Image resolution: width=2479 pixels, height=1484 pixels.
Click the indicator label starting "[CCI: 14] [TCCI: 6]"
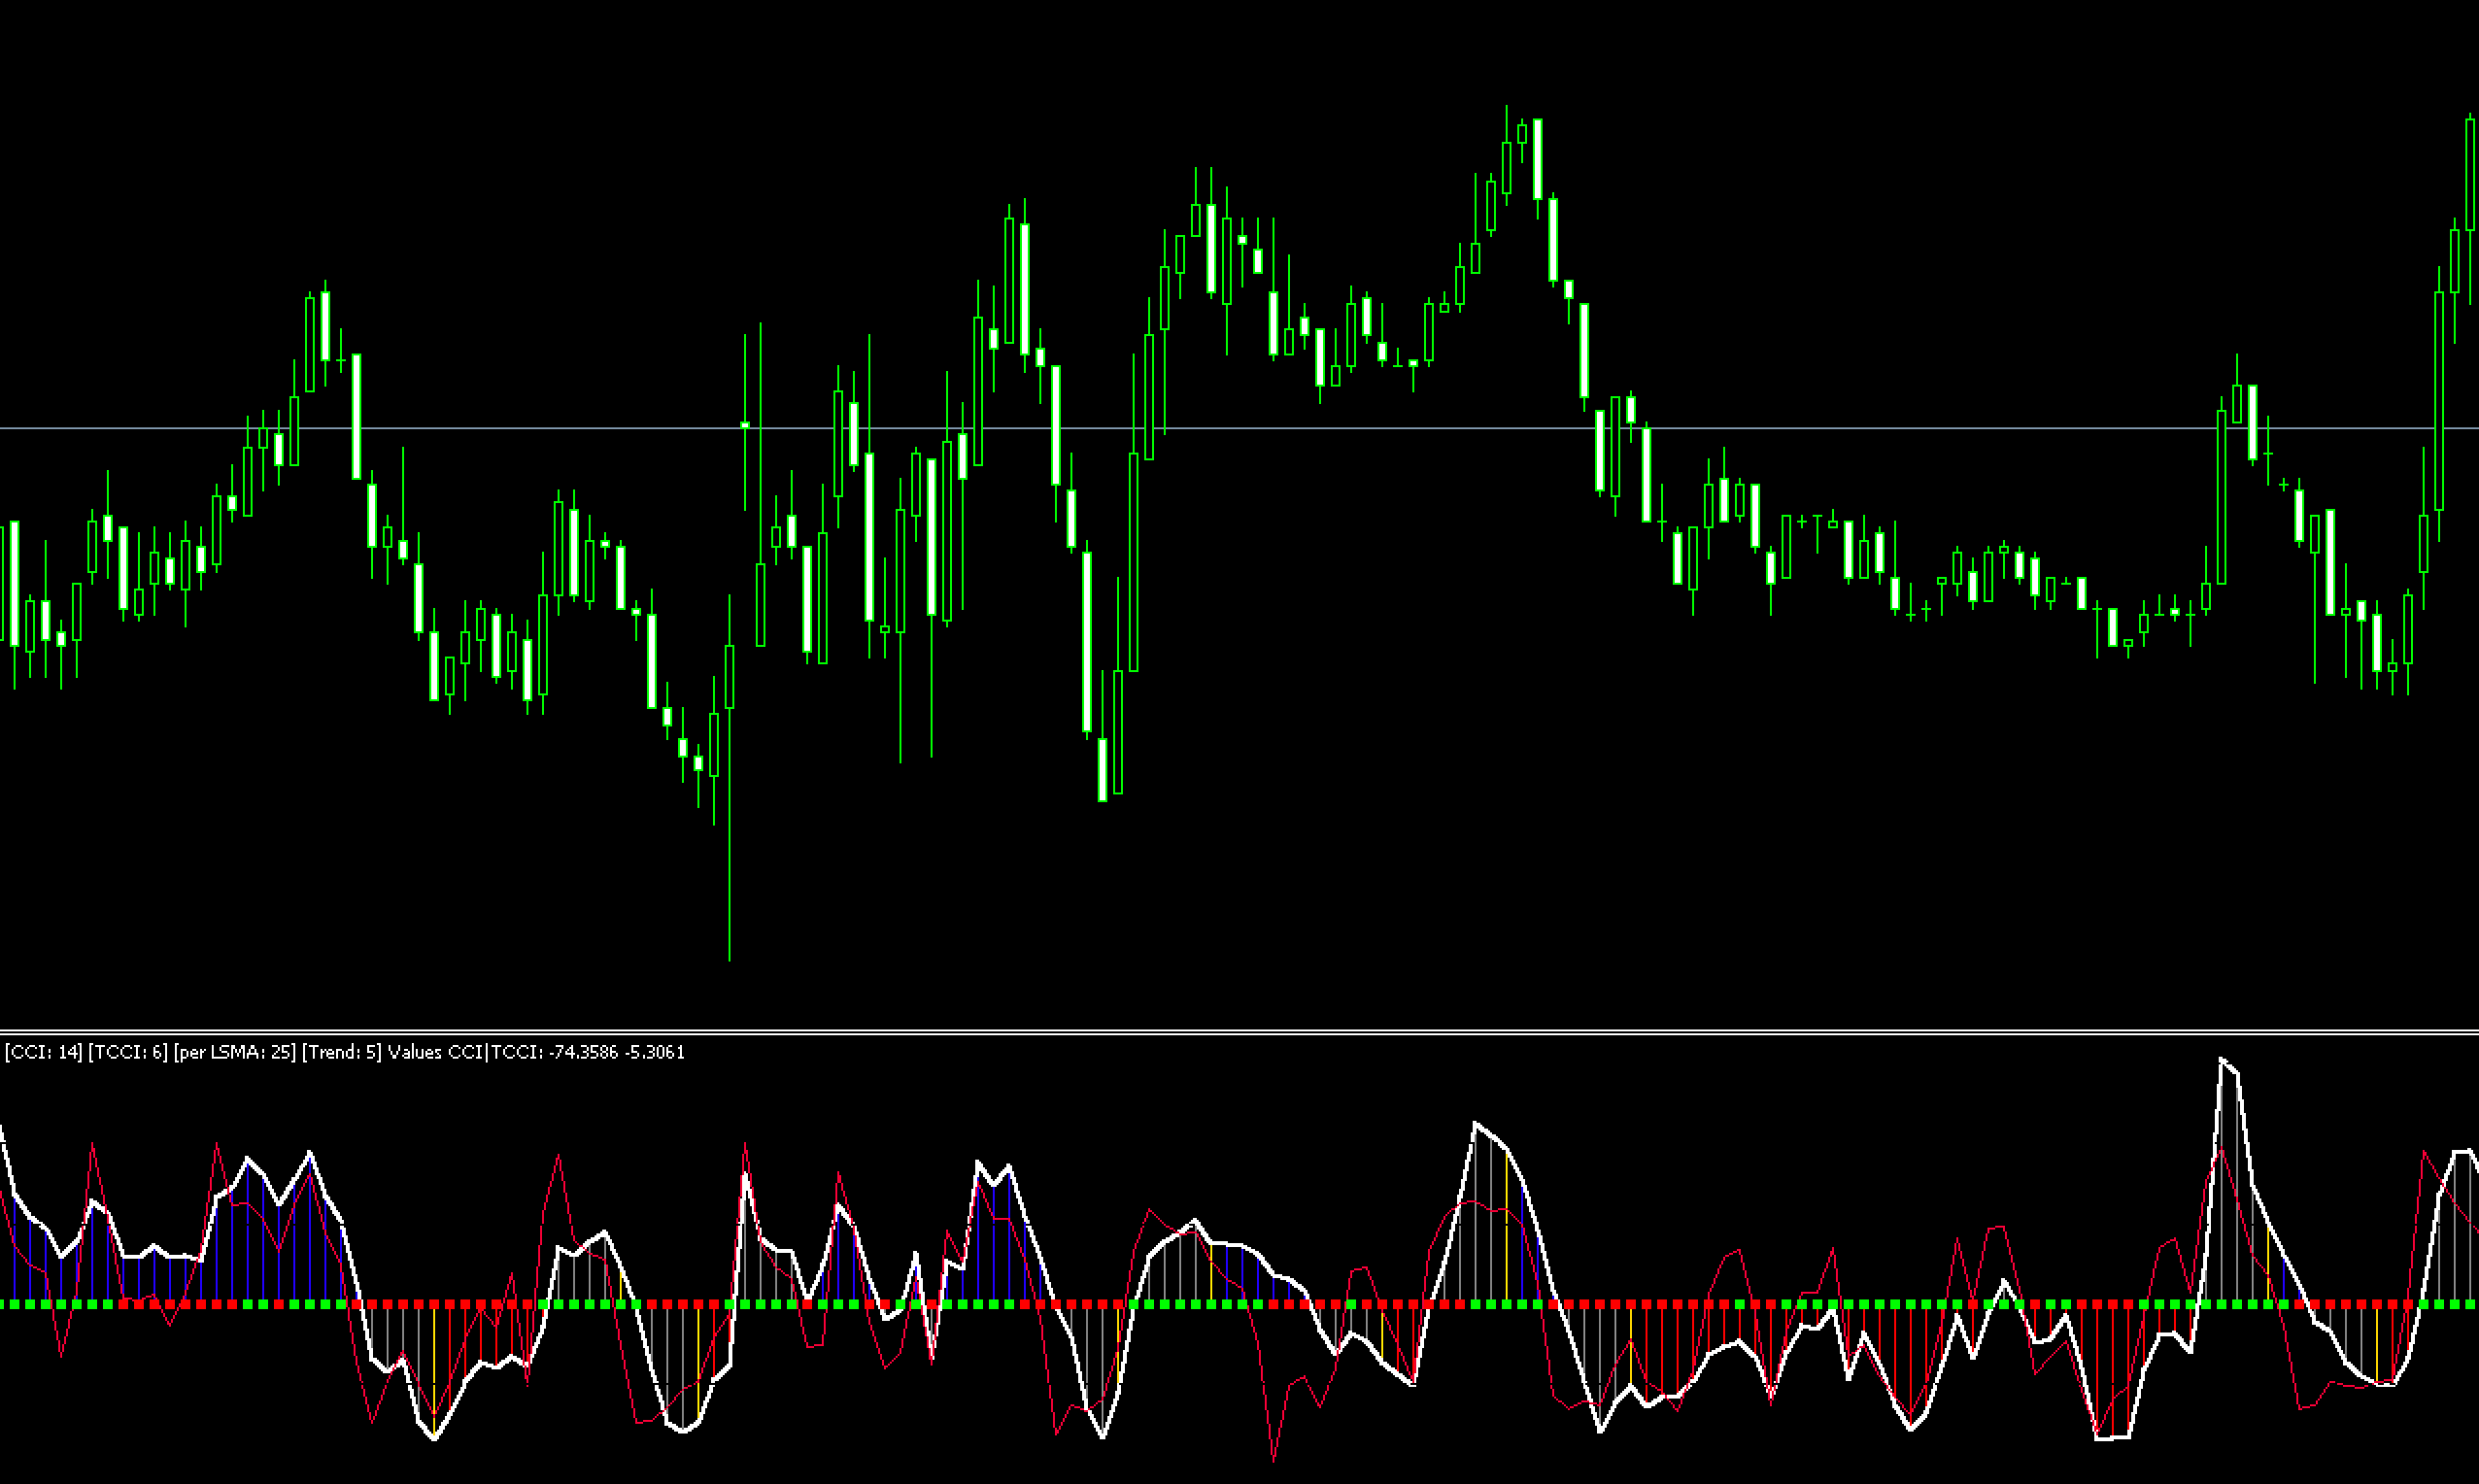click(345, 1052)
